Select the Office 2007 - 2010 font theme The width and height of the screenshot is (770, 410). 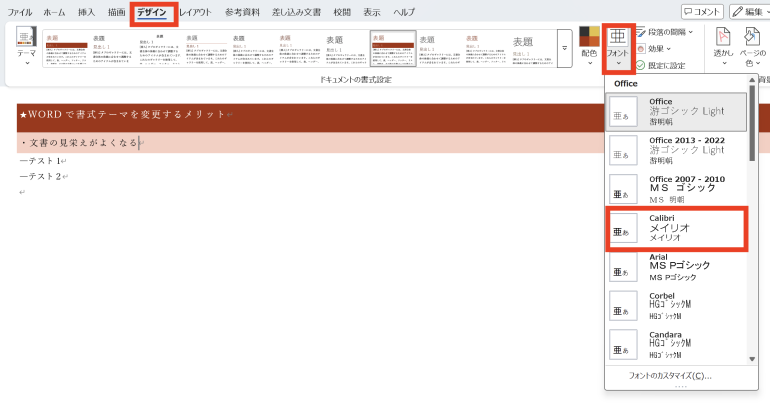click(676, 189)
